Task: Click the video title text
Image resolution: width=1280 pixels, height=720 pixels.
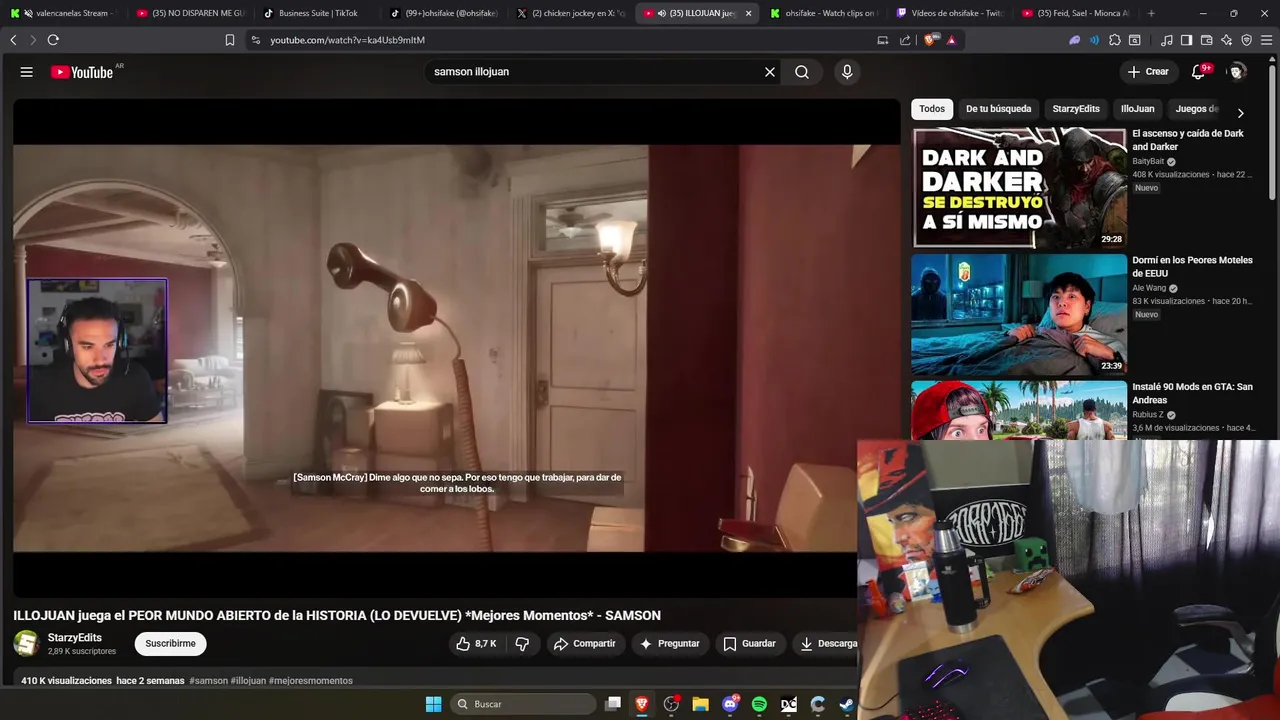Action: pyautogui.click(x=337, y=616)
